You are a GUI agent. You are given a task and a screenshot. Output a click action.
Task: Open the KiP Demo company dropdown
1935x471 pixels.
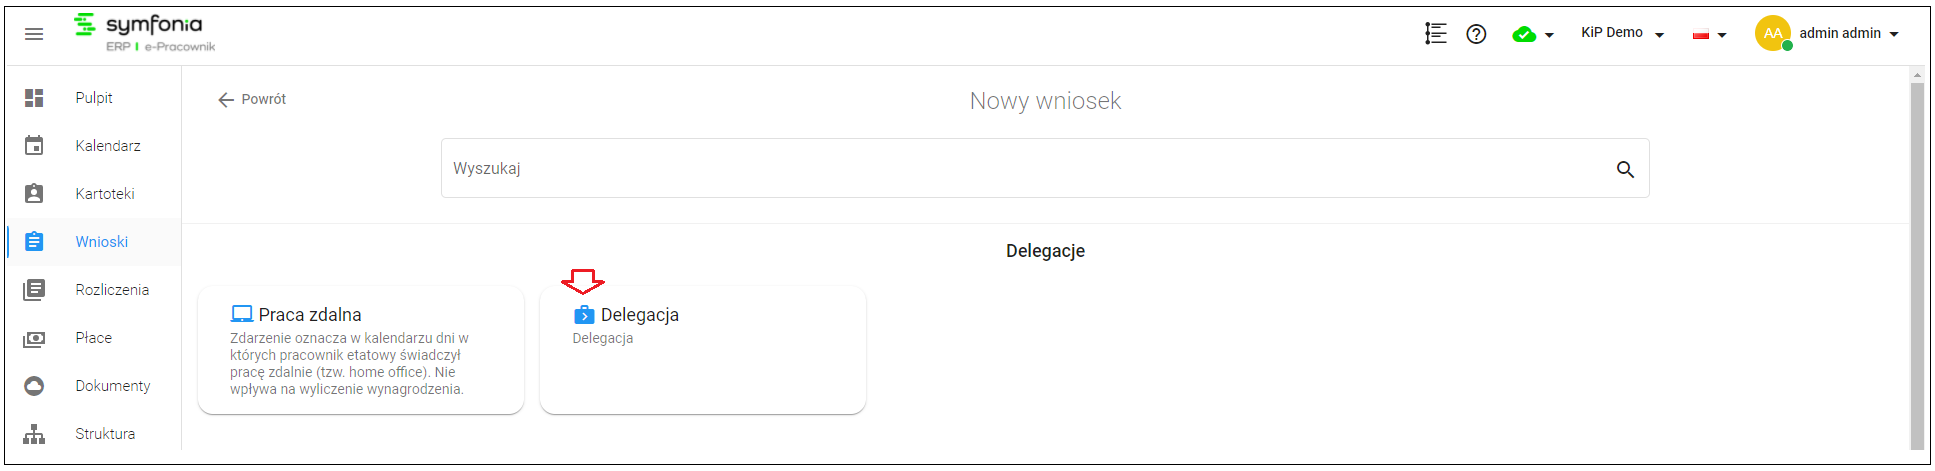(x=1622, y=33)
